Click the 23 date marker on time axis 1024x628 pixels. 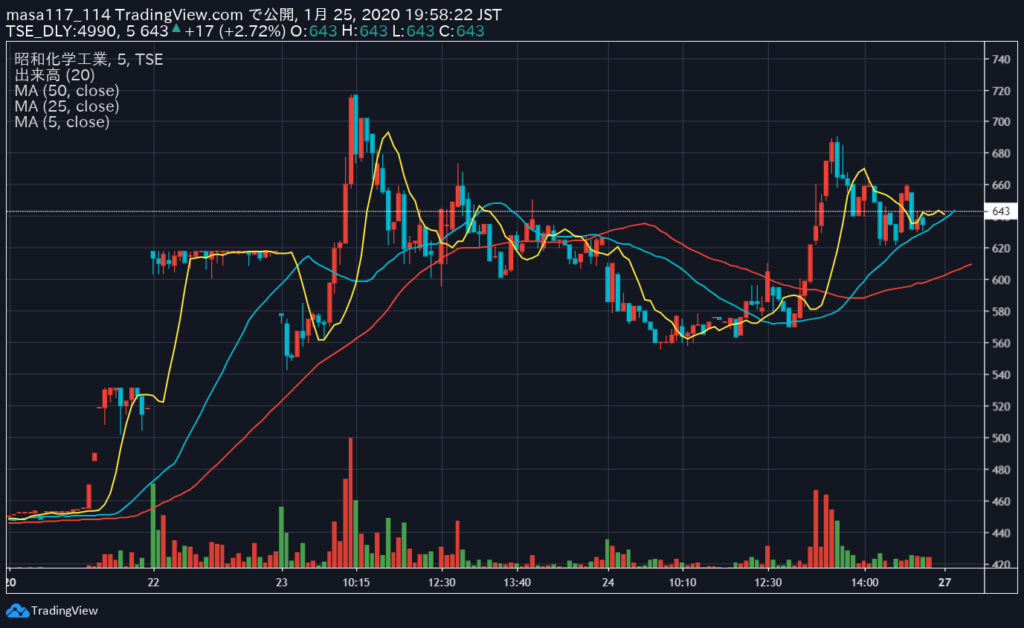[281, 582]
